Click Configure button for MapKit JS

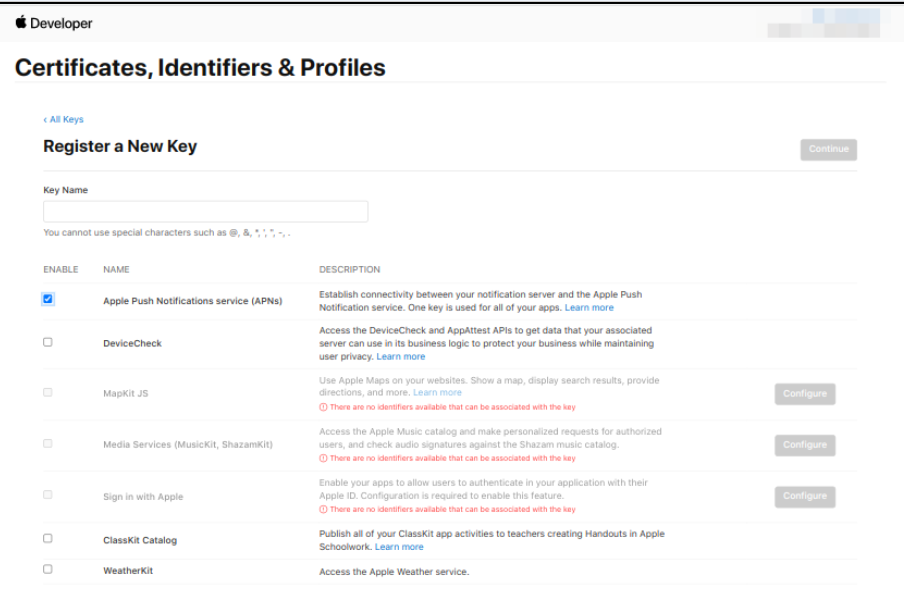coord(805,394)
